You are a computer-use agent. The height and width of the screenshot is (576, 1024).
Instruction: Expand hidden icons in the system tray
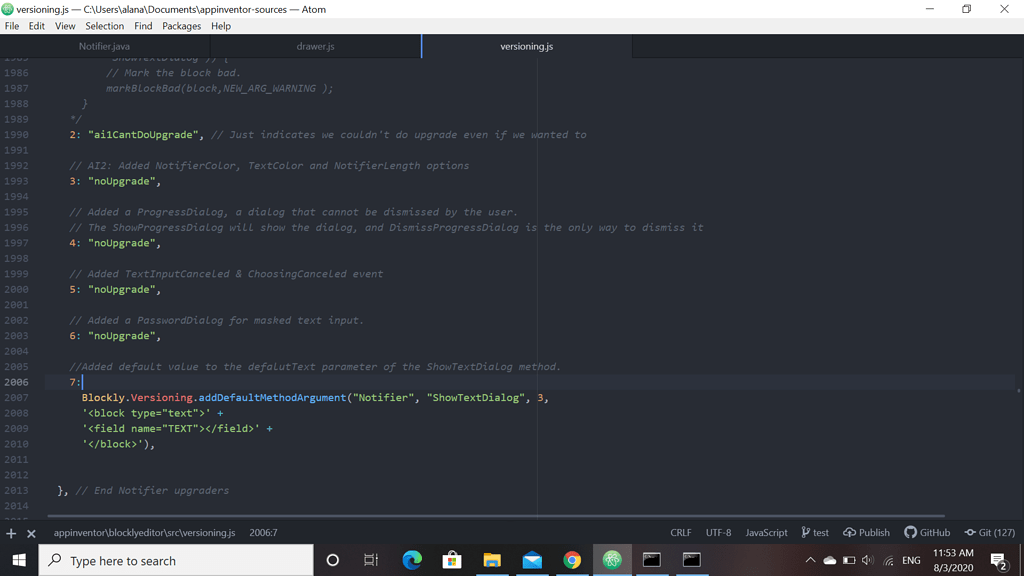811,561
